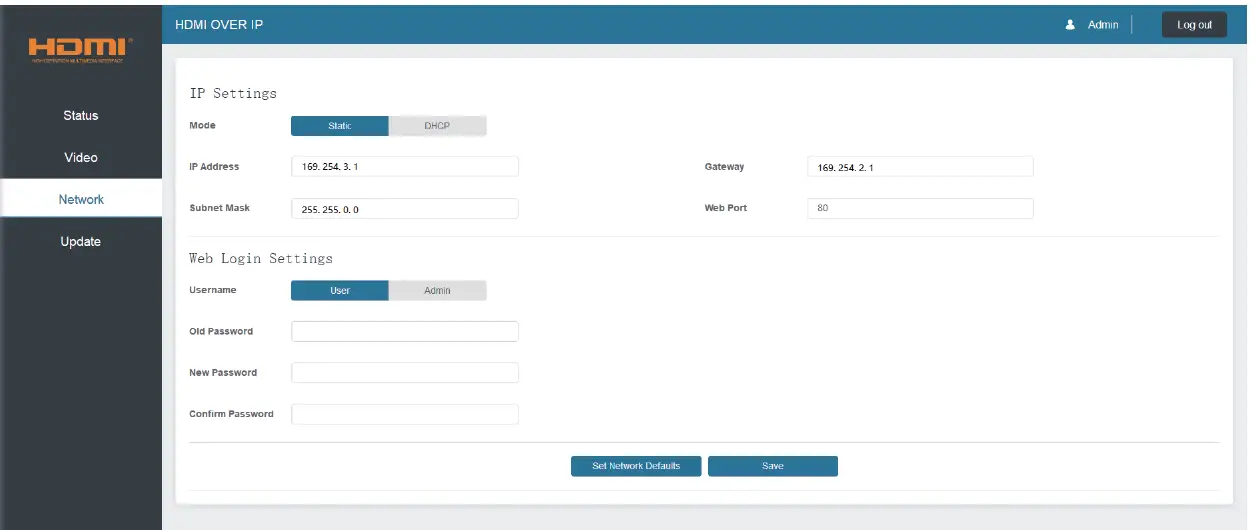Switch IP mode to DHCP
This screenshot has height=530, width=1257.
[x=437, y=126]
